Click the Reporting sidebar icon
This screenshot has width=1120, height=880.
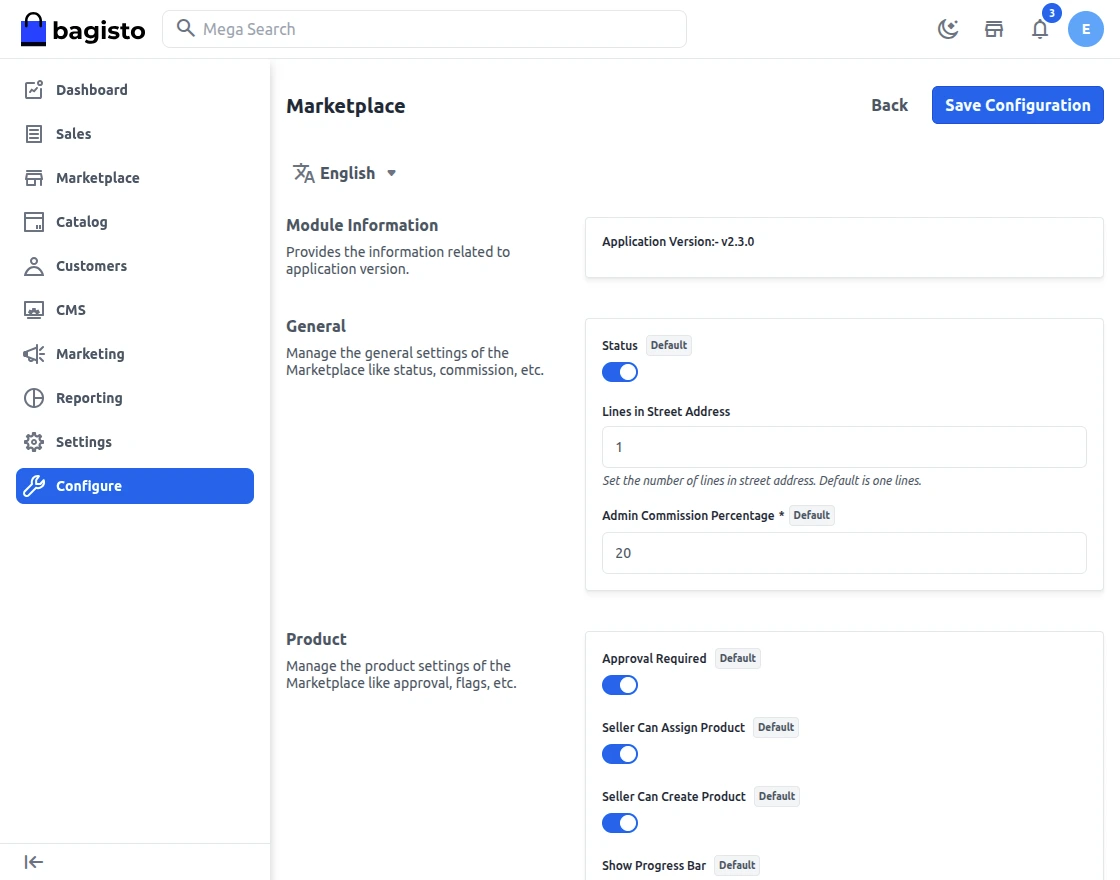click(33, 397)
